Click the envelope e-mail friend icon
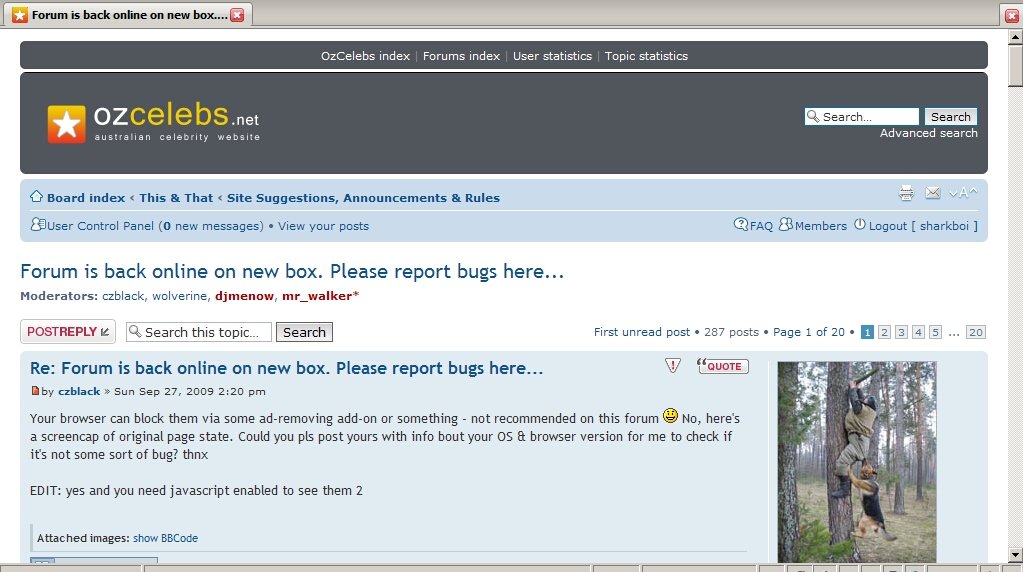Image resolution: width=1023 pixels, height=572 pixels. 932,193
